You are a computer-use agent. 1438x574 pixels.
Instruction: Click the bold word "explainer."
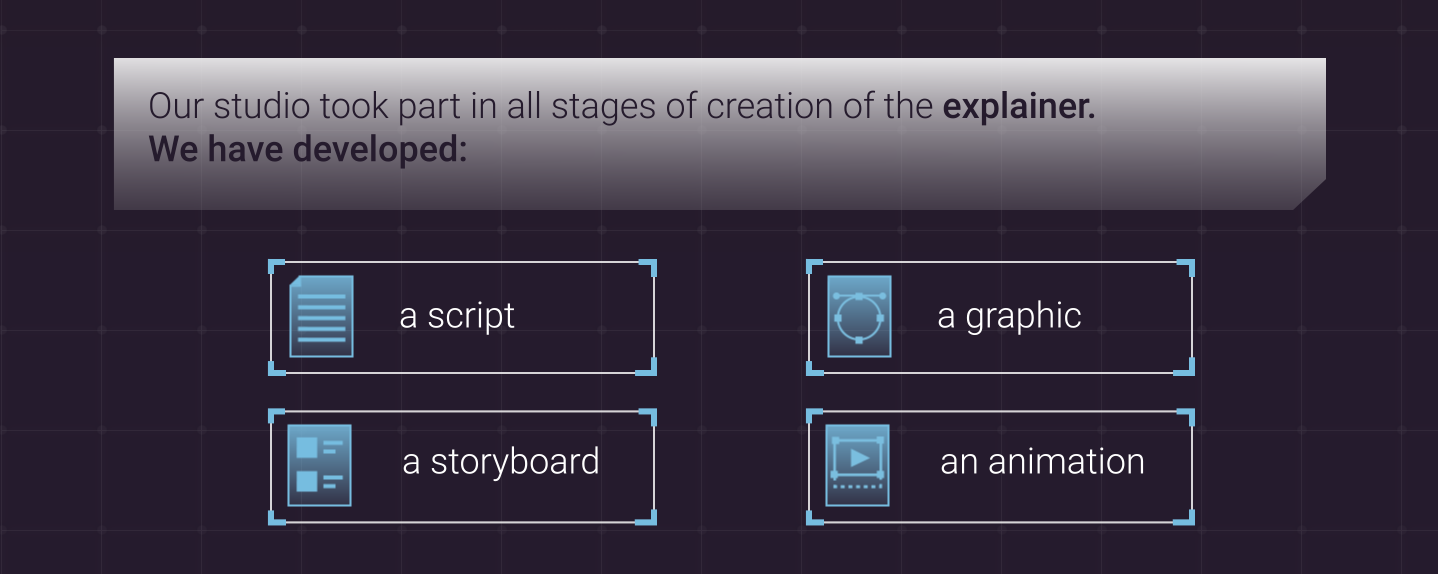pyautogui.click(x=1019, y=106)
